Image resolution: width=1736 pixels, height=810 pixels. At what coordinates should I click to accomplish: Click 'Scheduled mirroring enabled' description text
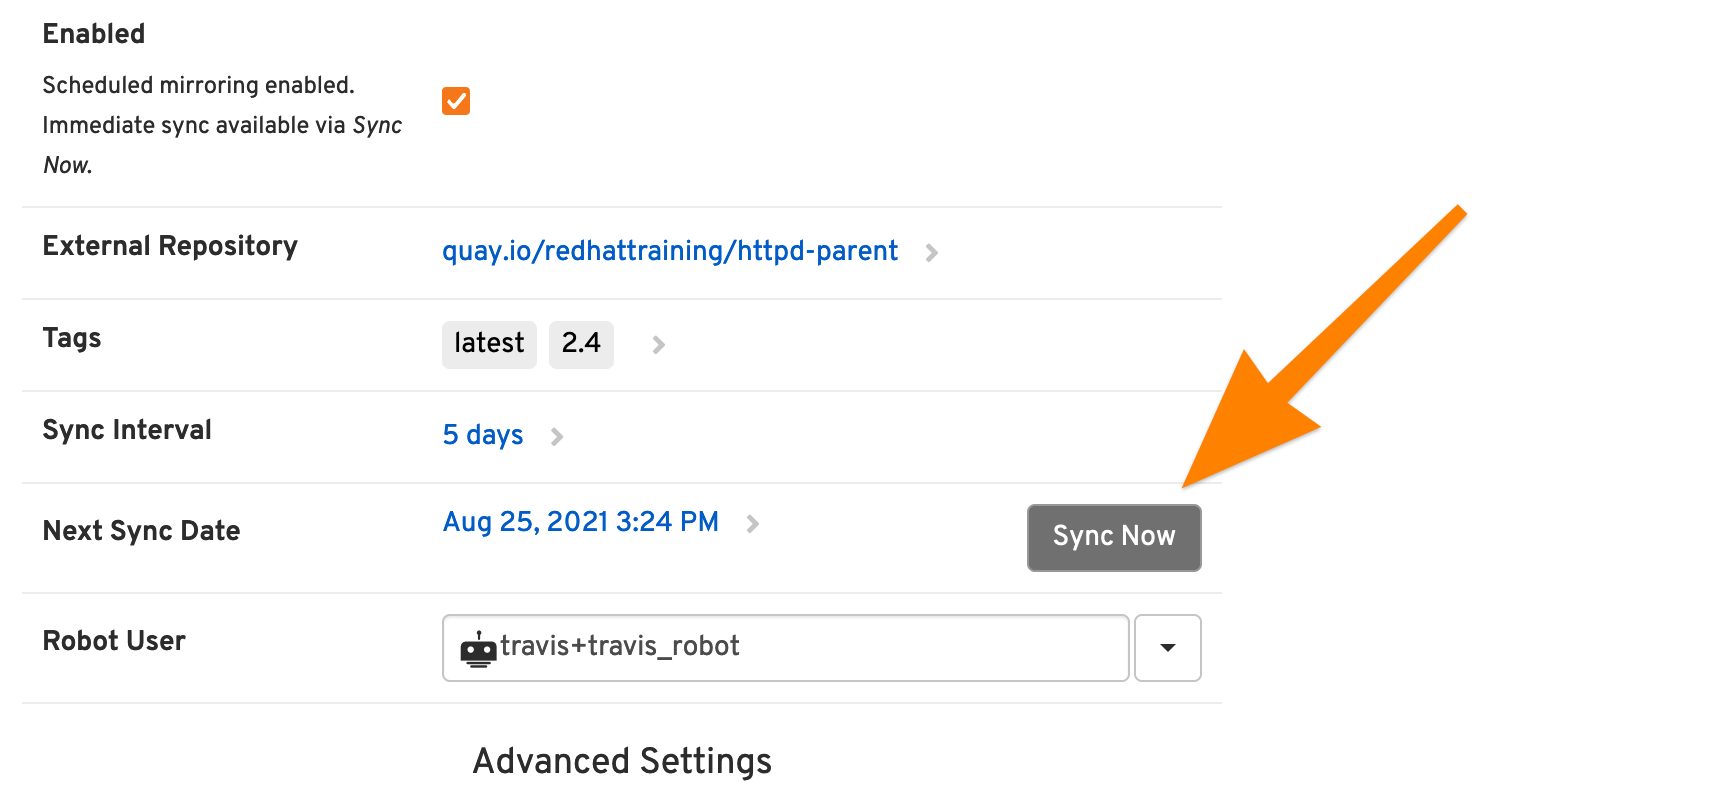click(x=198, y=85)
